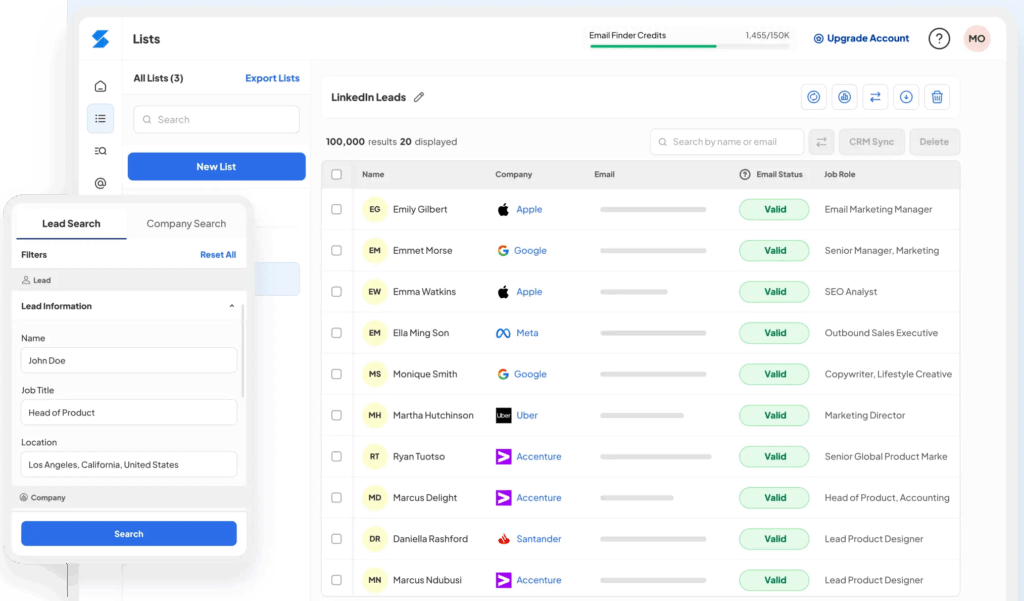Switch to the Lead Search tab
Viewport: 1024px width, 601px height.
coord(71,223)
